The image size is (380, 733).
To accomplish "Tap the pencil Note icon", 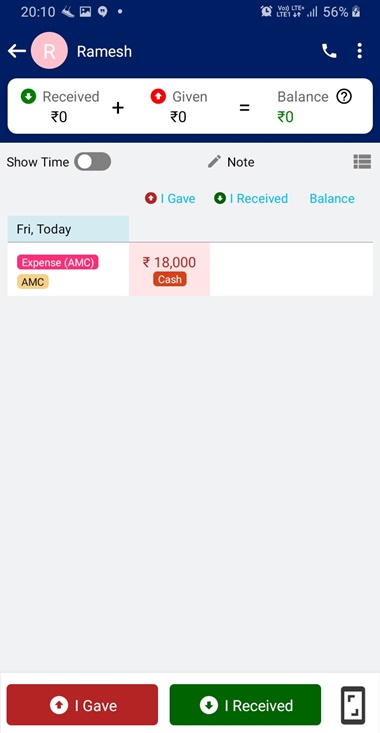I will 214,162.
